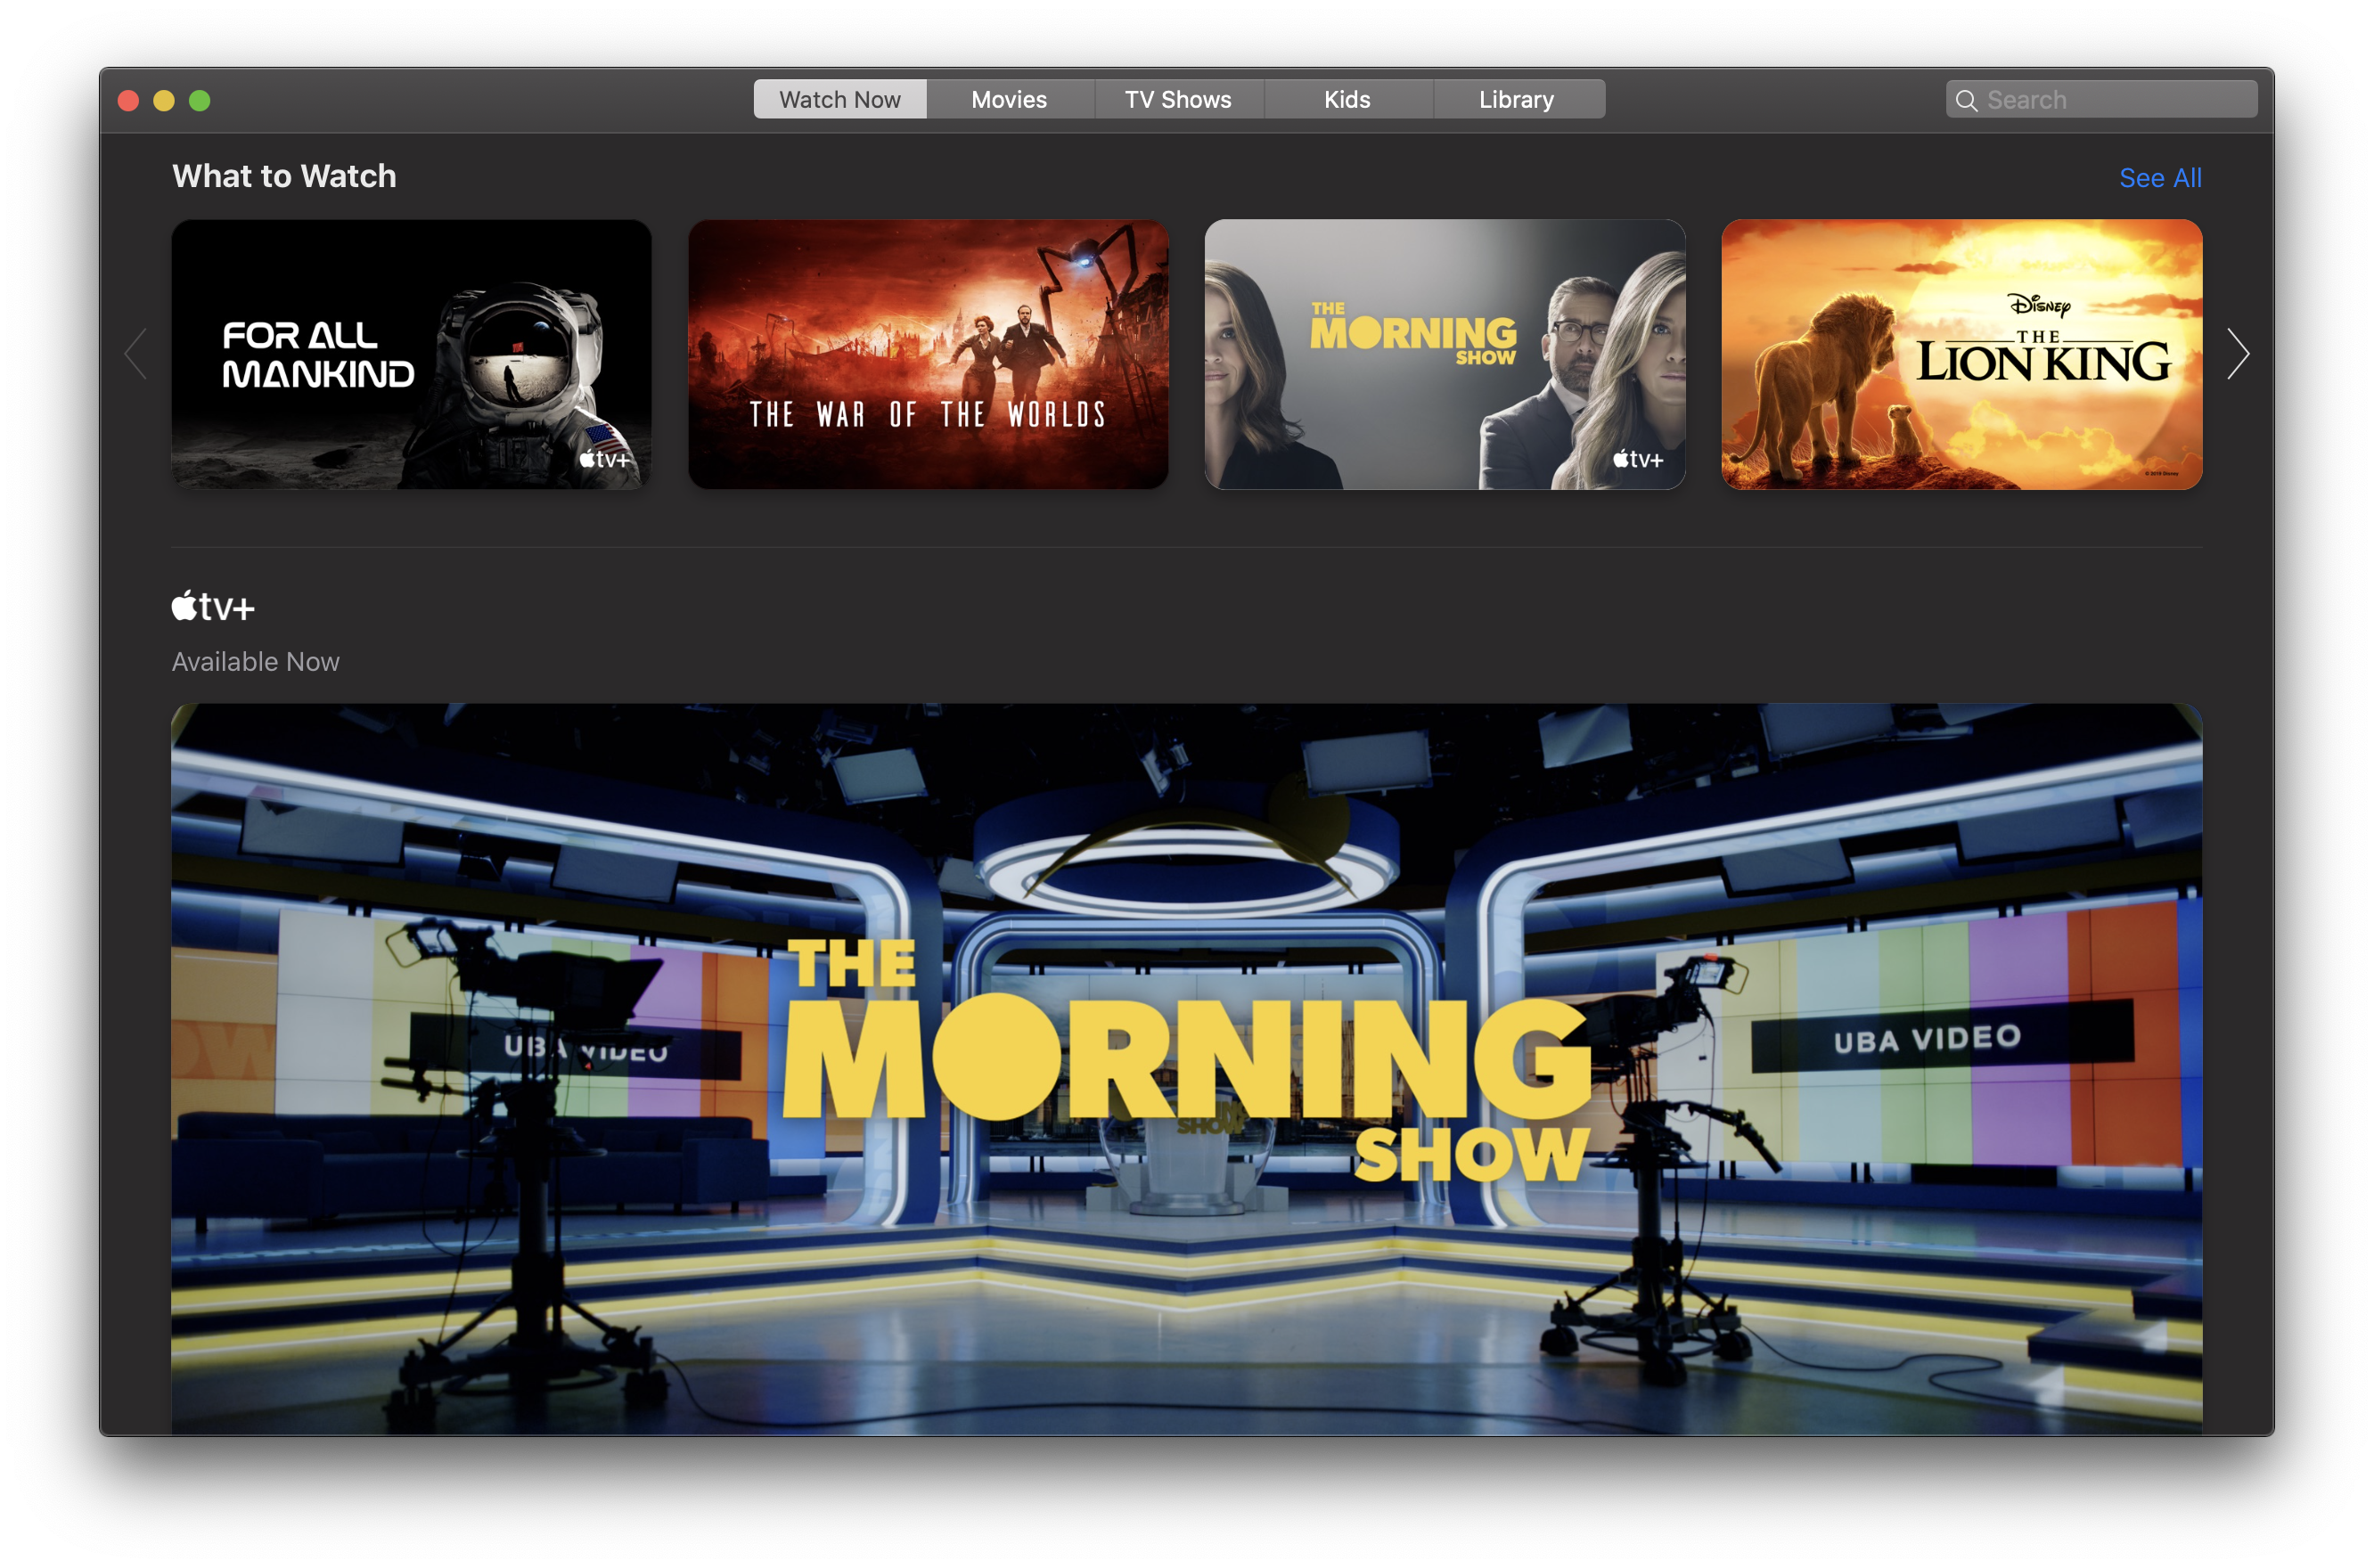Image resolution: width=2374 pixels, height=1568 pixels.
Task: Click the See All link
Action: click(2160, 178)
